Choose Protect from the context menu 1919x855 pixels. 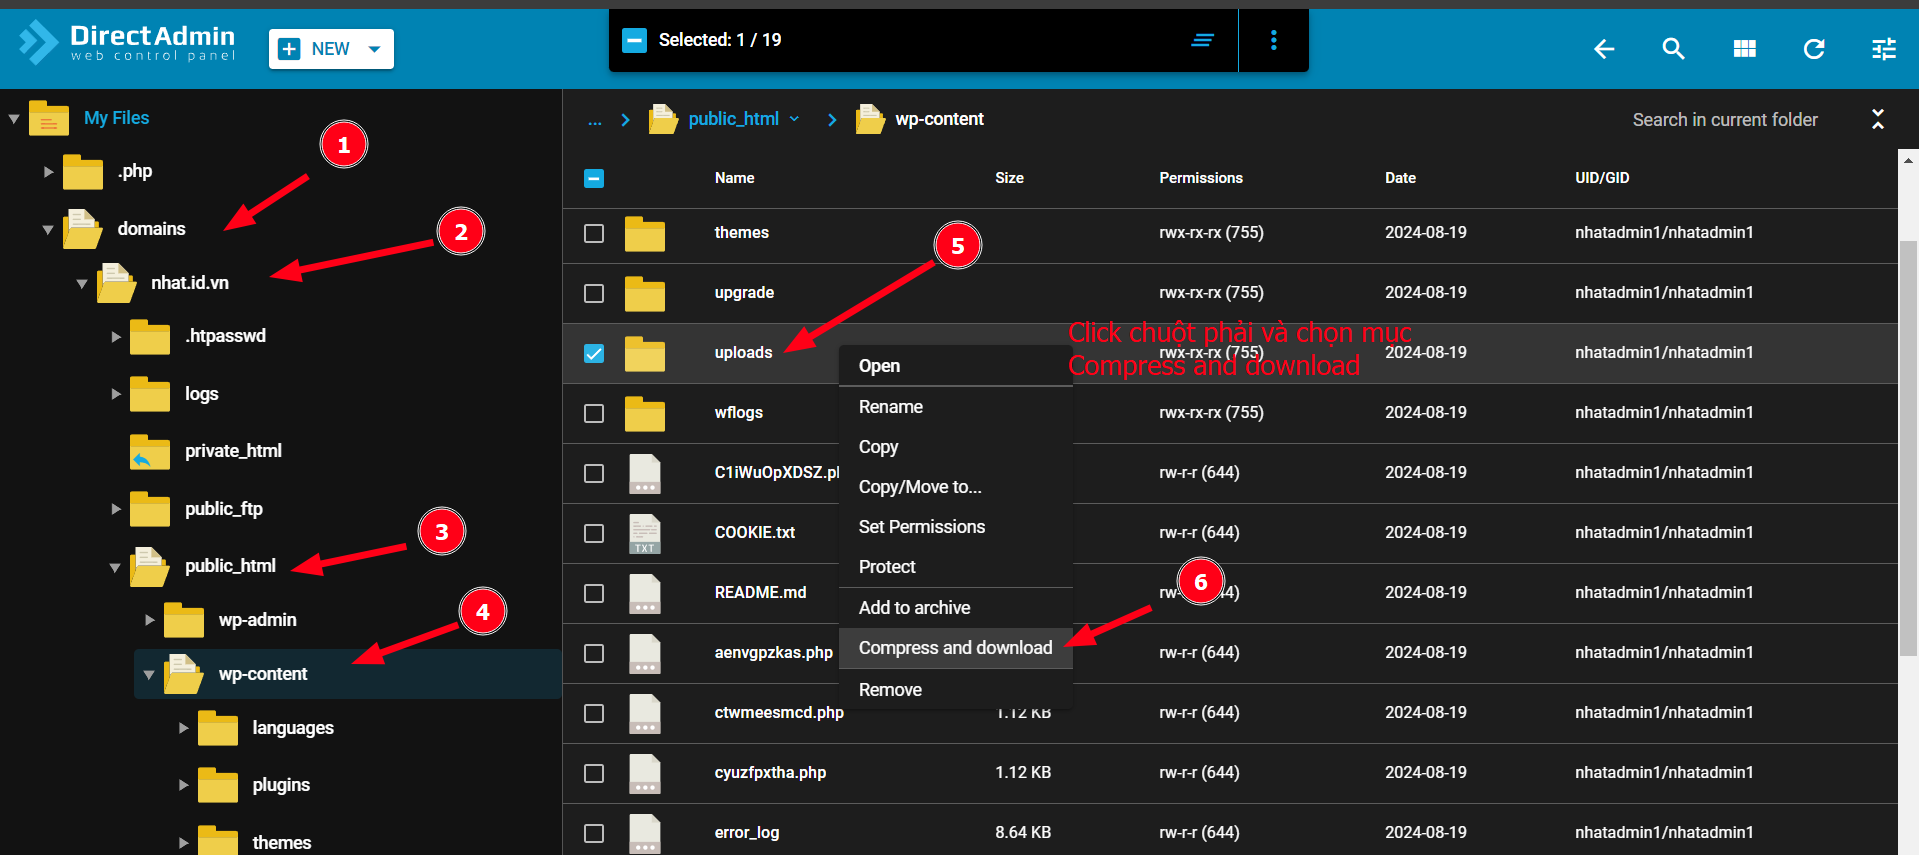(956, 567)
